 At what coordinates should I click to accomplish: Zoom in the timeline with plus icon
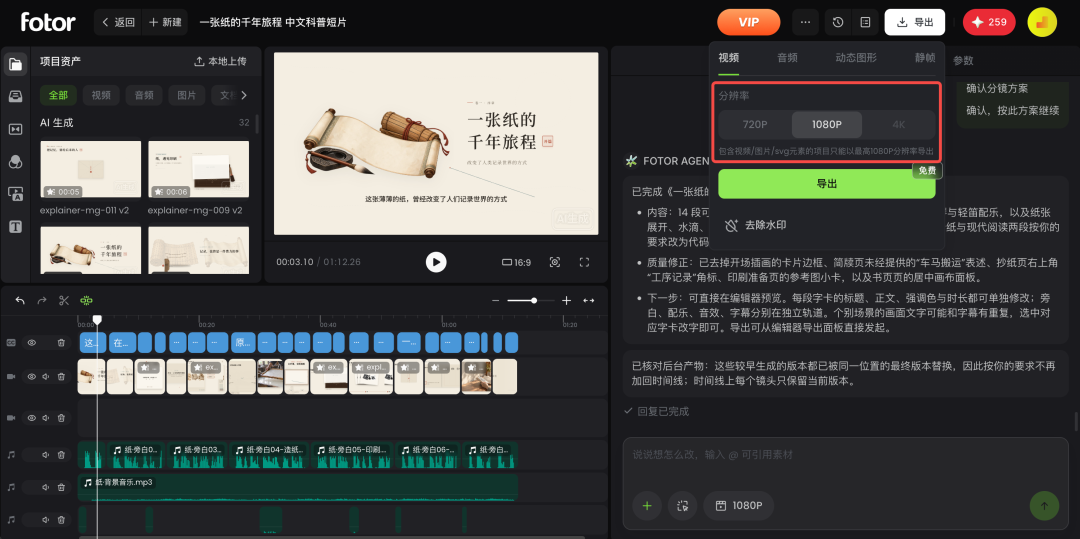(566, 301)
